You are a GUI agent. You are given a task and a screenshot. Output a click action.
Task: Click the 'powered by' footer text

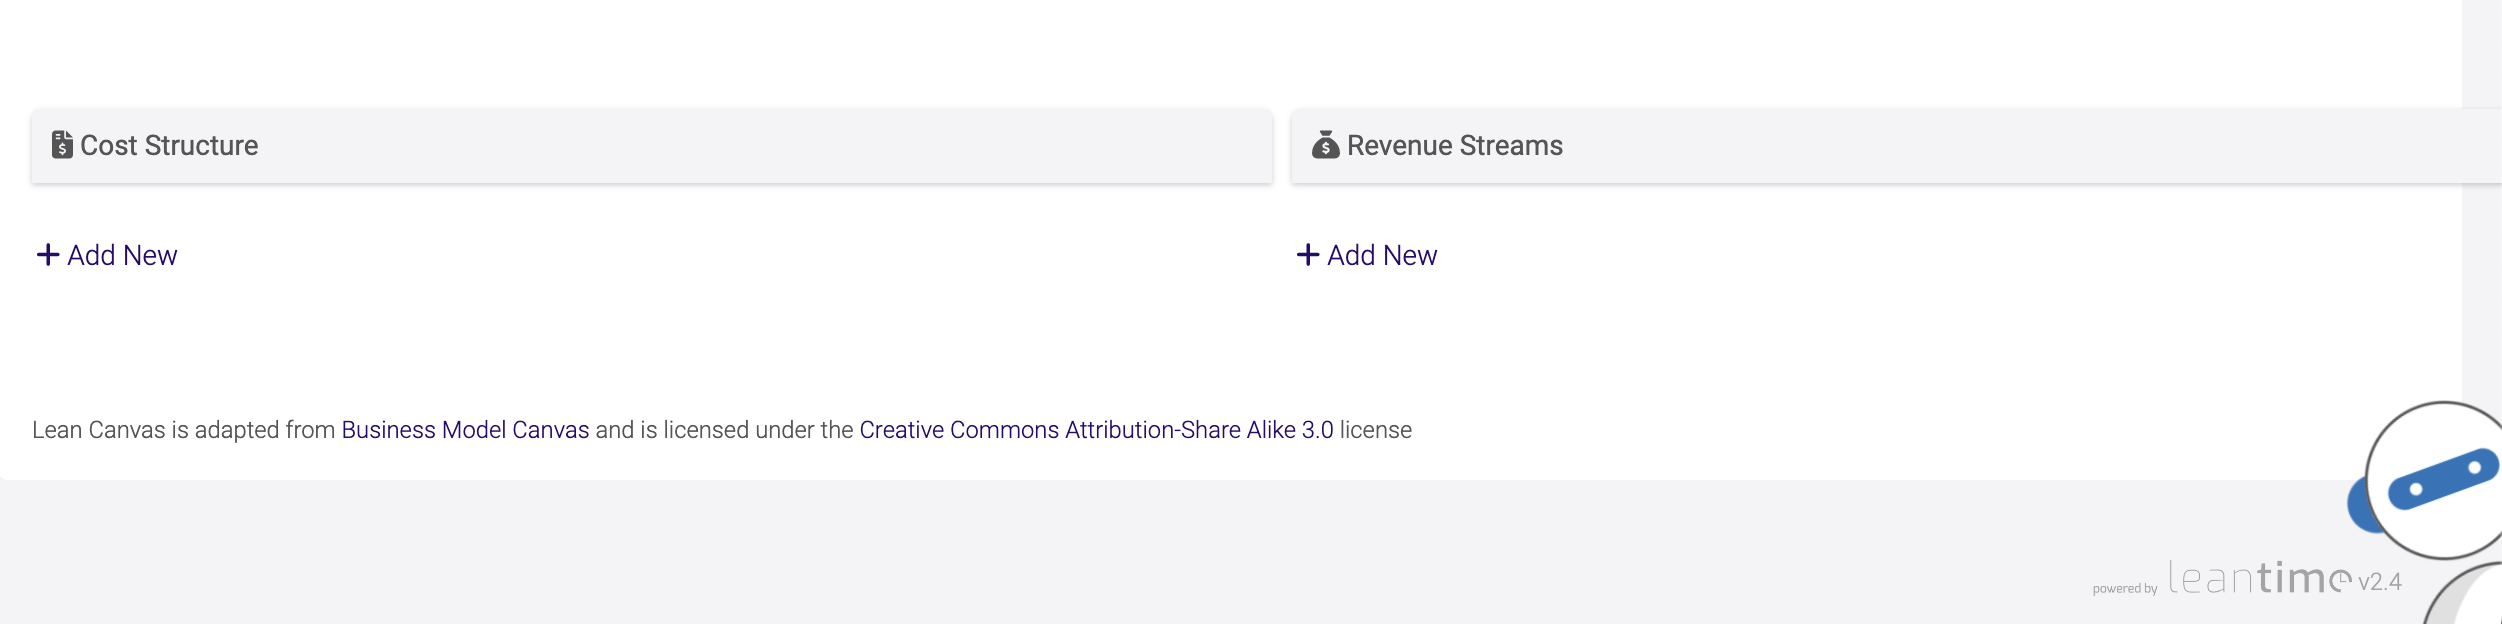(x=2124, y=588)
